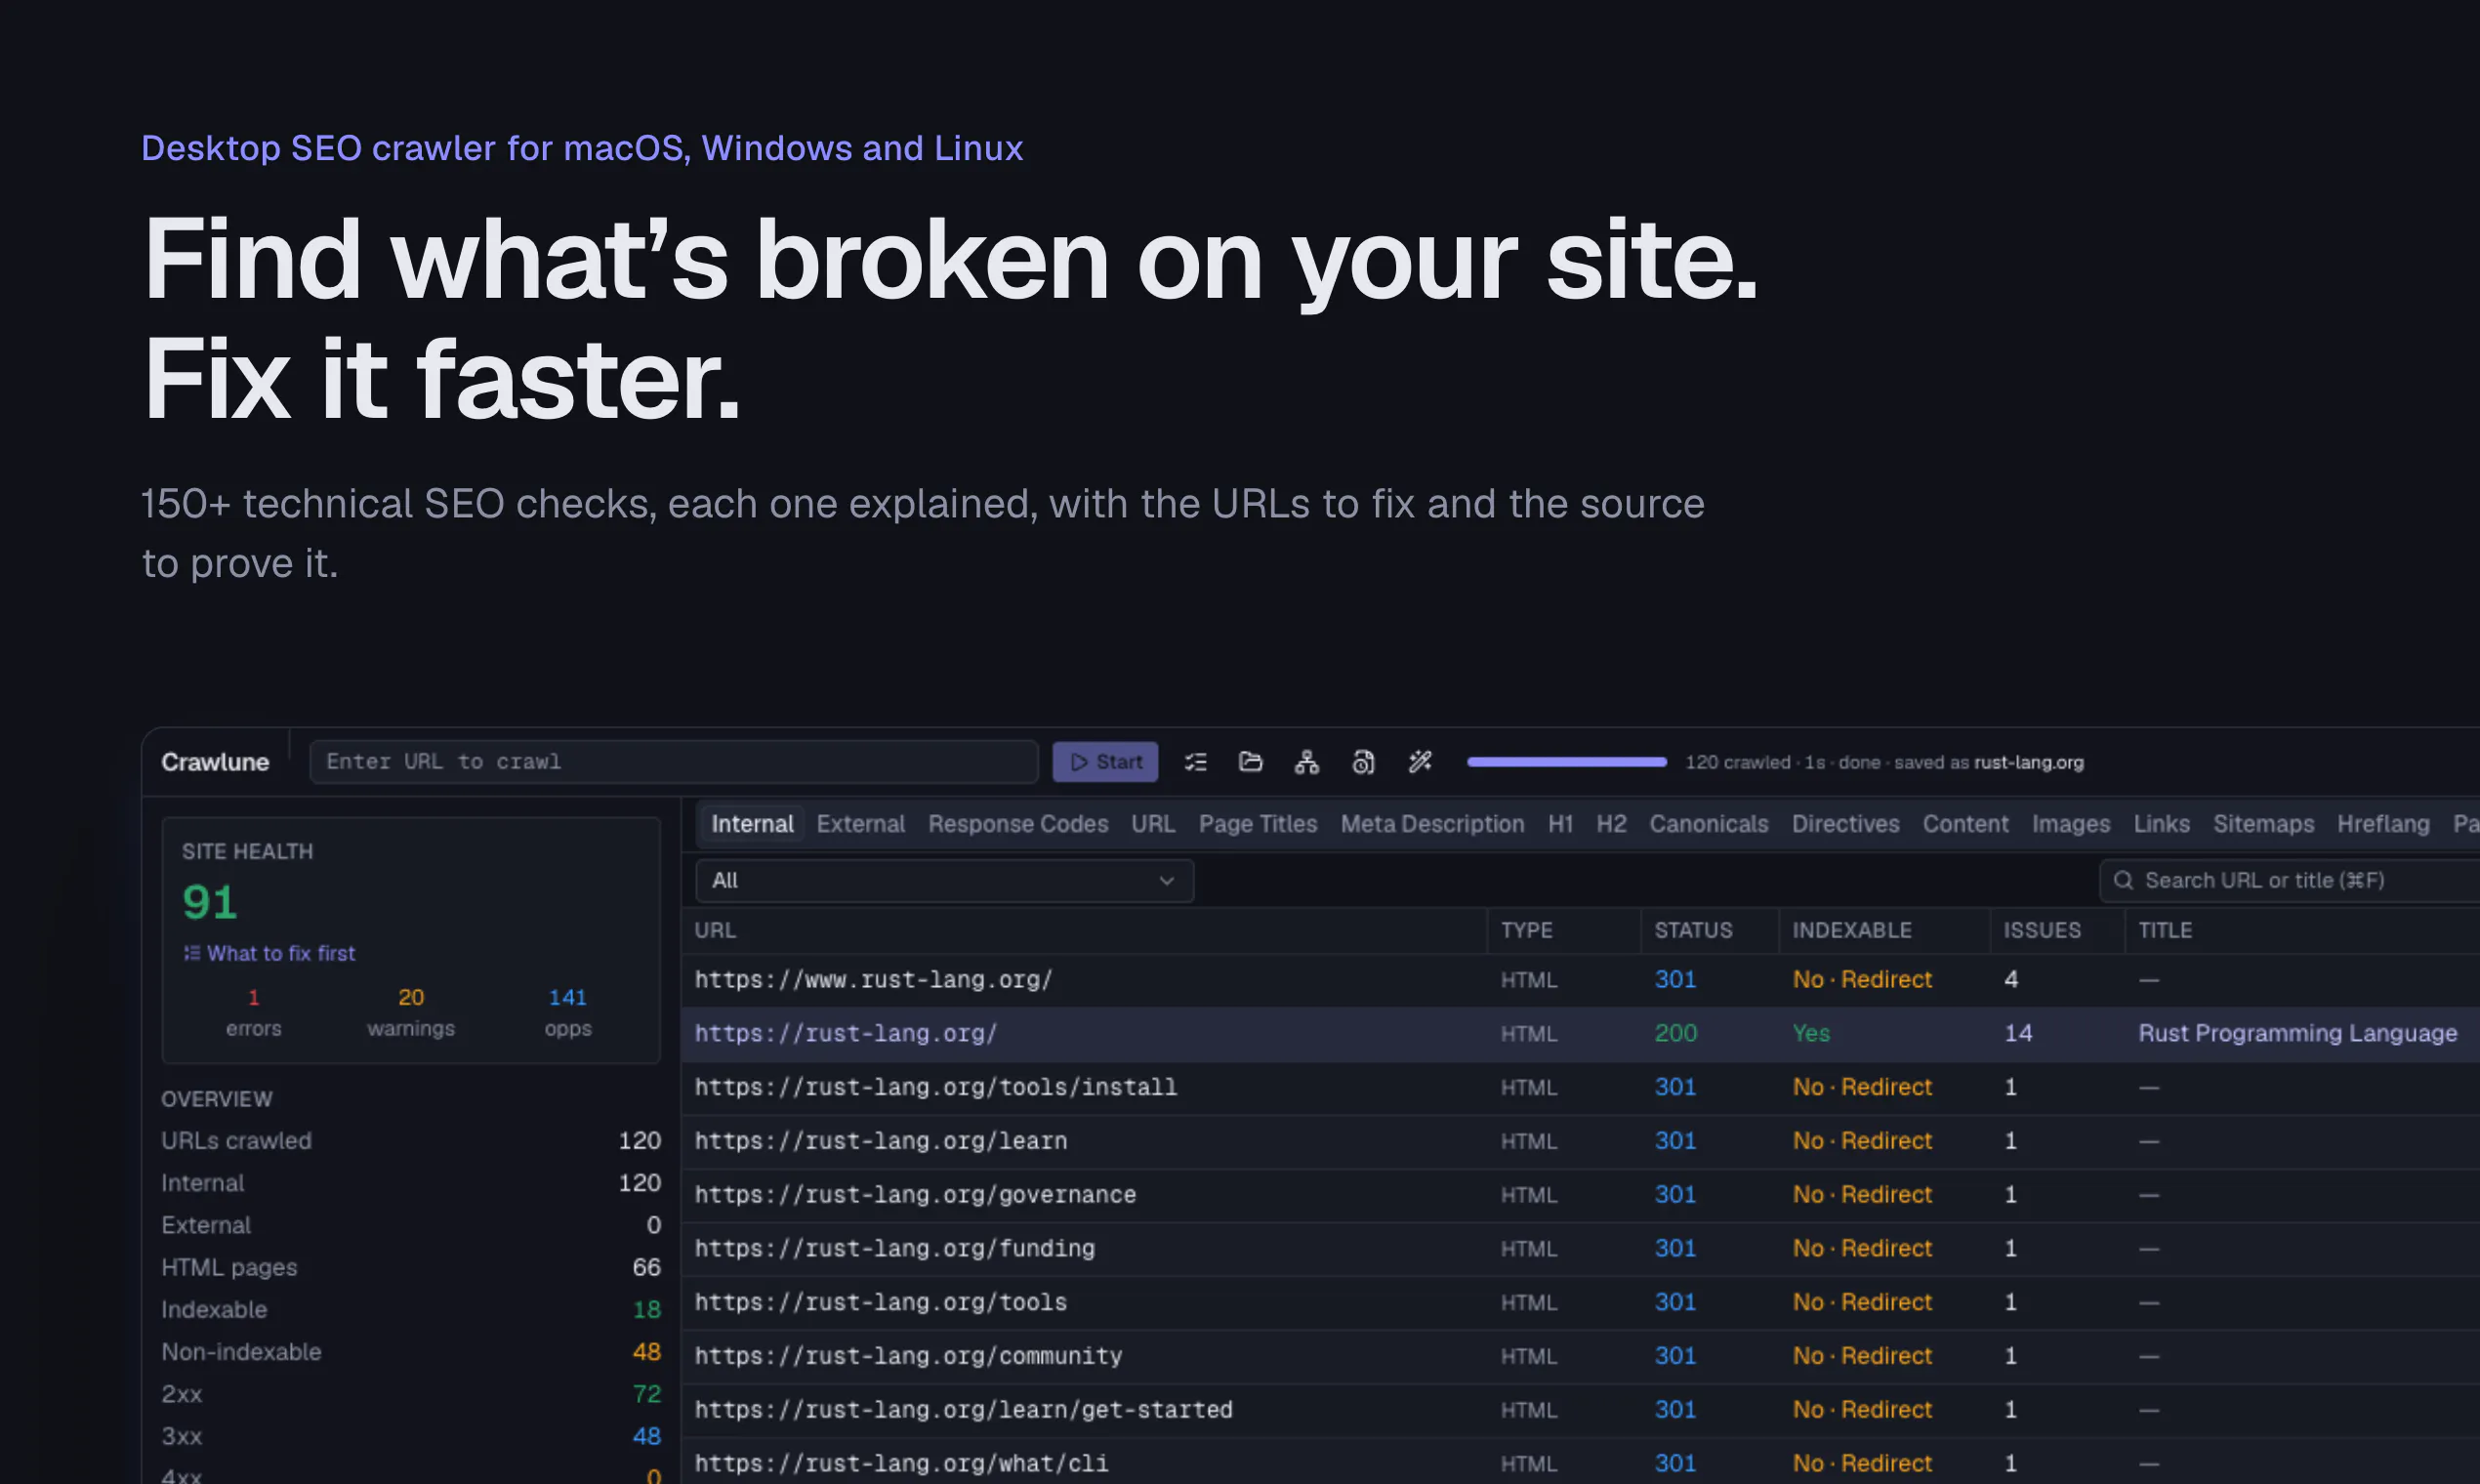Select the https://www.rust-lang.org/ row
Screen dimensions: 2480x1484
1580,980
